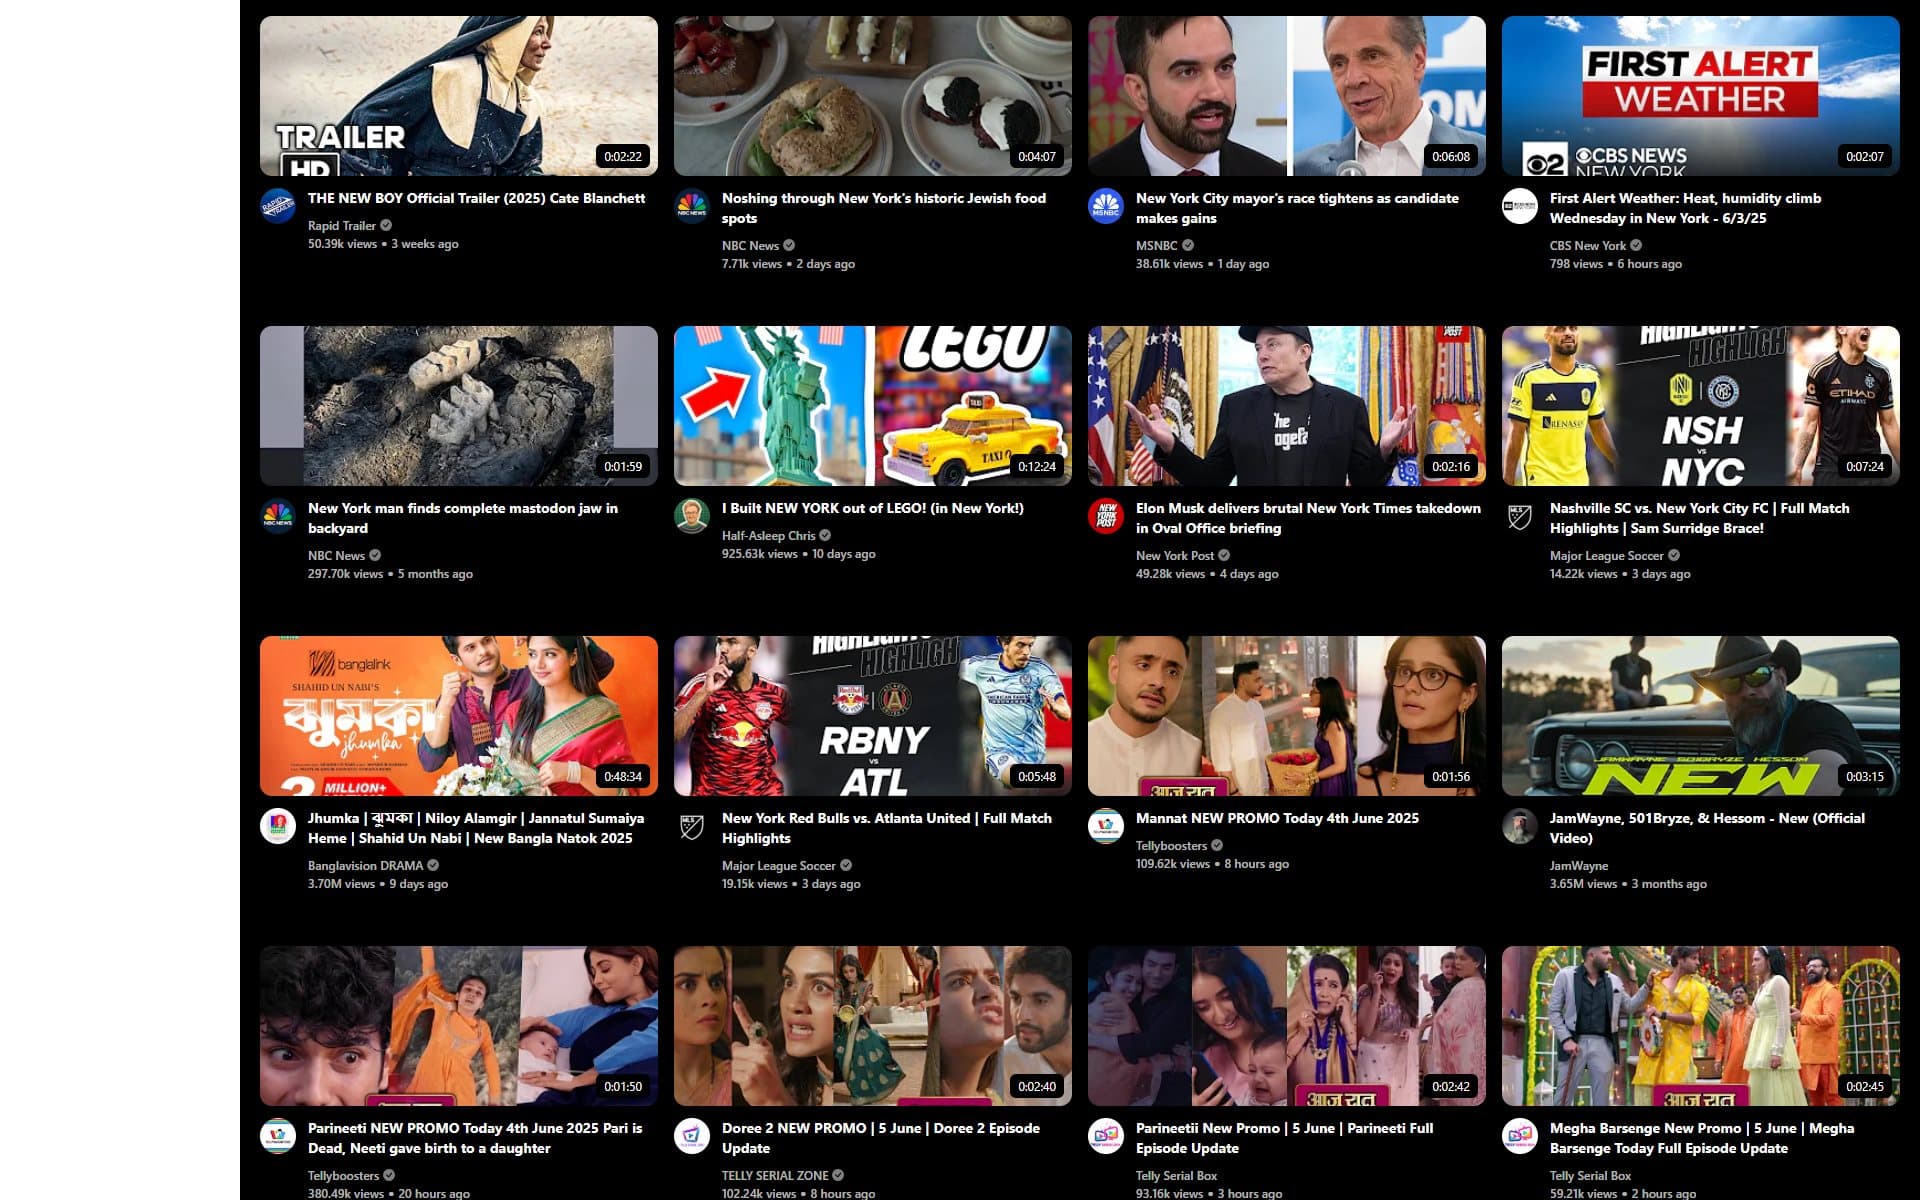This screenshot has height=1200, width=1920.
Task: Open the mastodon jaw video thumbnail
Action: click(459, 406)
